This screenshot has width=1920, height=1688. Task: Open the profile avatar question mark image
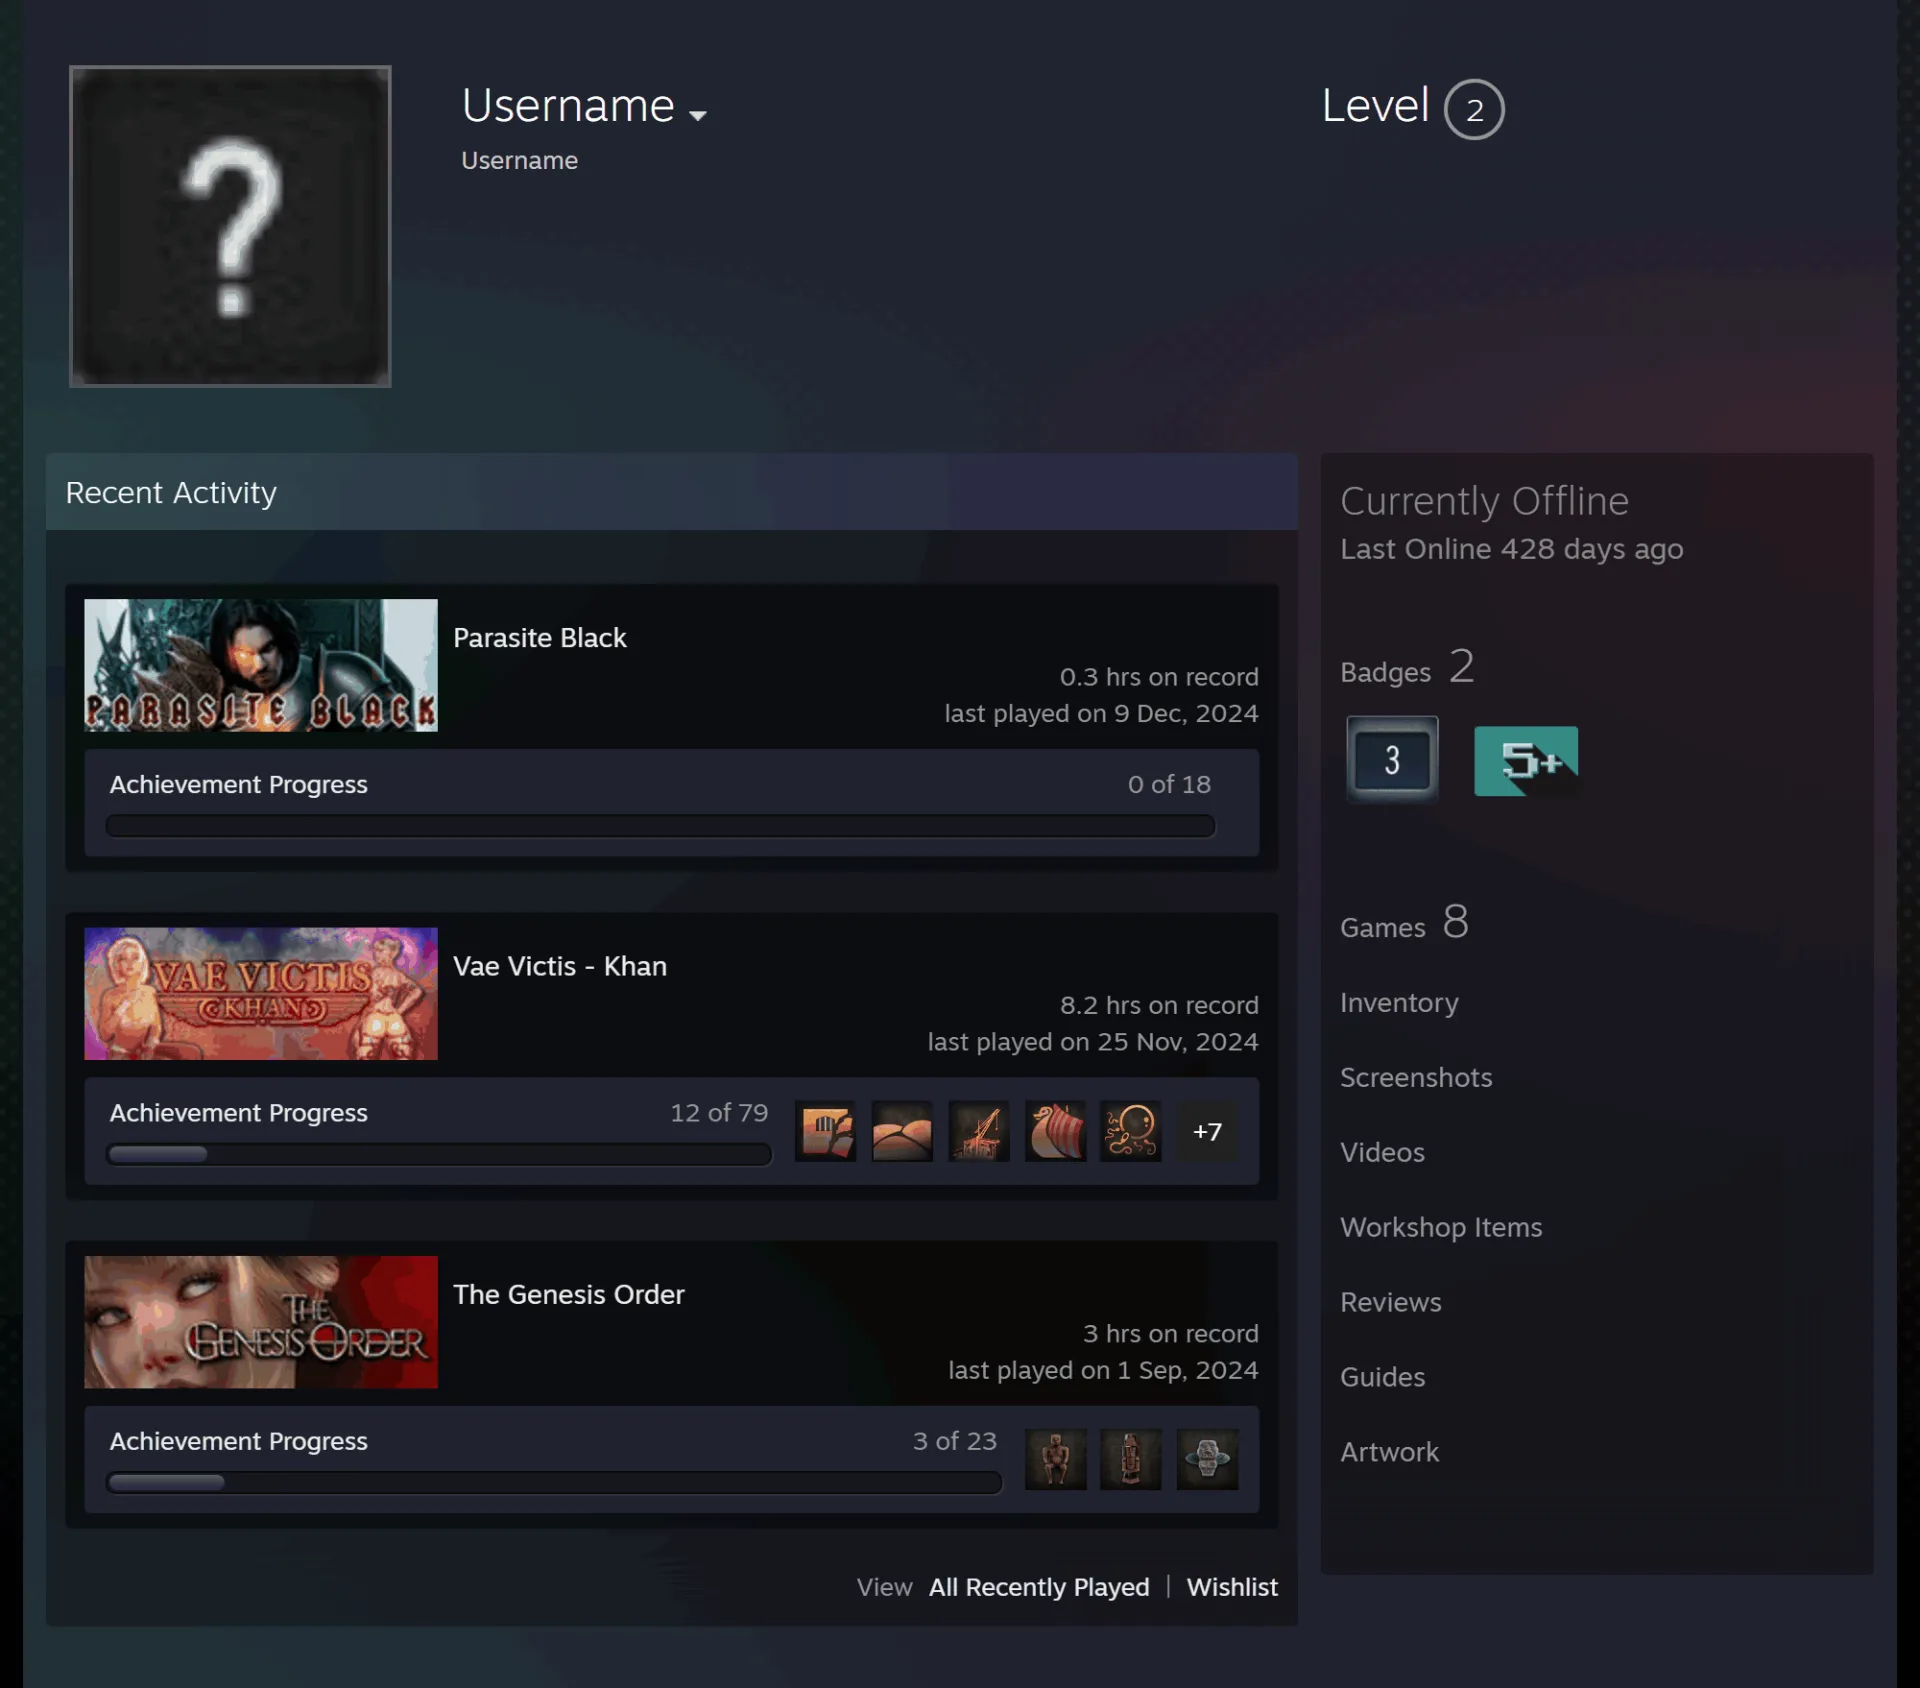pyautogui.click(x=230, y=226)
